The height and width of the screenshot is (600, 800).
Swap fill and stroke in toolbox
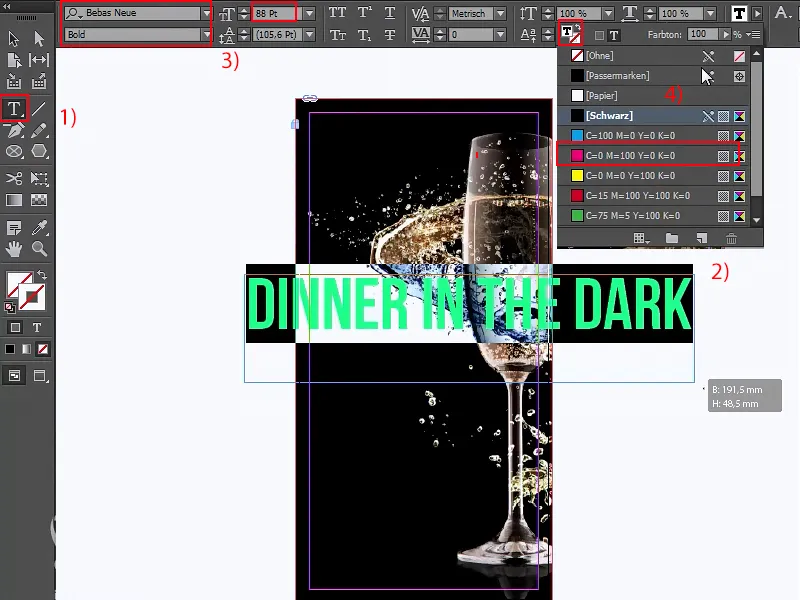coord(42,275)
